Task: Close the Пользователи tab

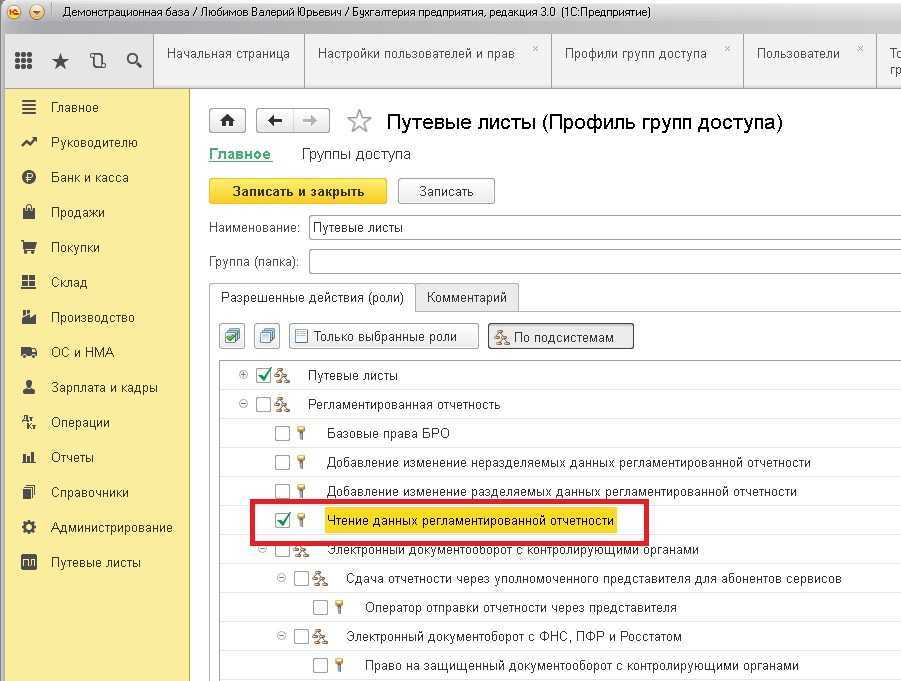Action: tap(860, 49)
